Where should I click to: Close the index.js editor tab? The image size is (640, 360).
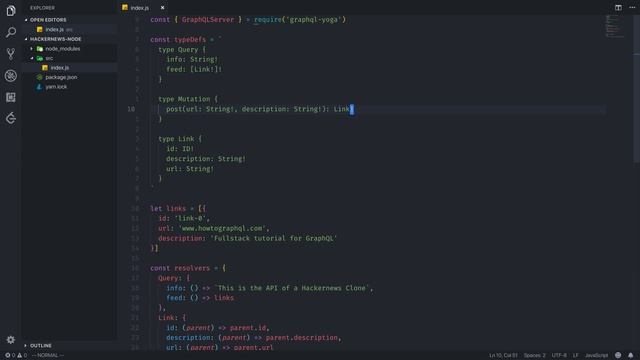click(x=162, y=8)
